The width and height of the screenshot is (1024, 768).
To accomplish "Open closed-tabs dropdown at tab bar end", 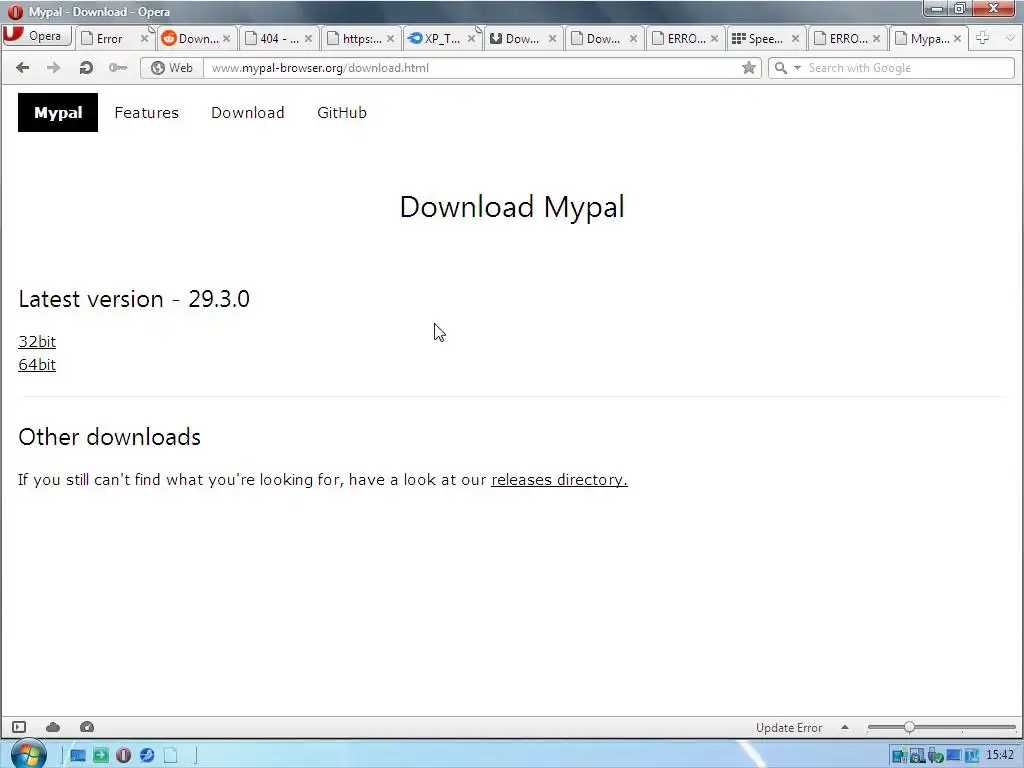I will tap(1010, 38).
